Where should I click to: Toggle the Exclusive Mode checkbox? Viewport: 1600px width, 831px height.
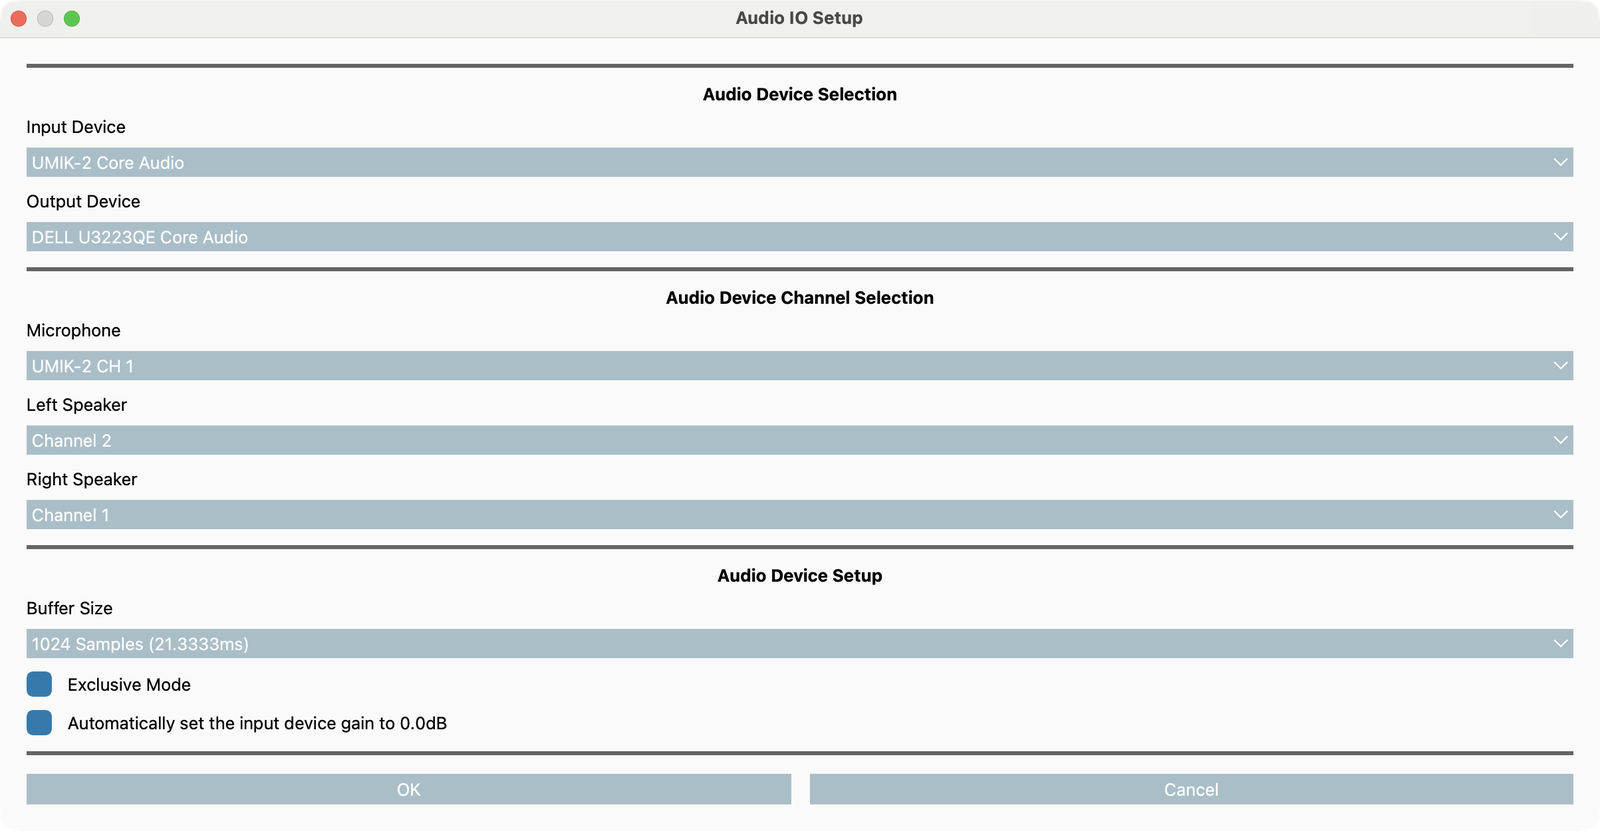click(x=39, y=684)
